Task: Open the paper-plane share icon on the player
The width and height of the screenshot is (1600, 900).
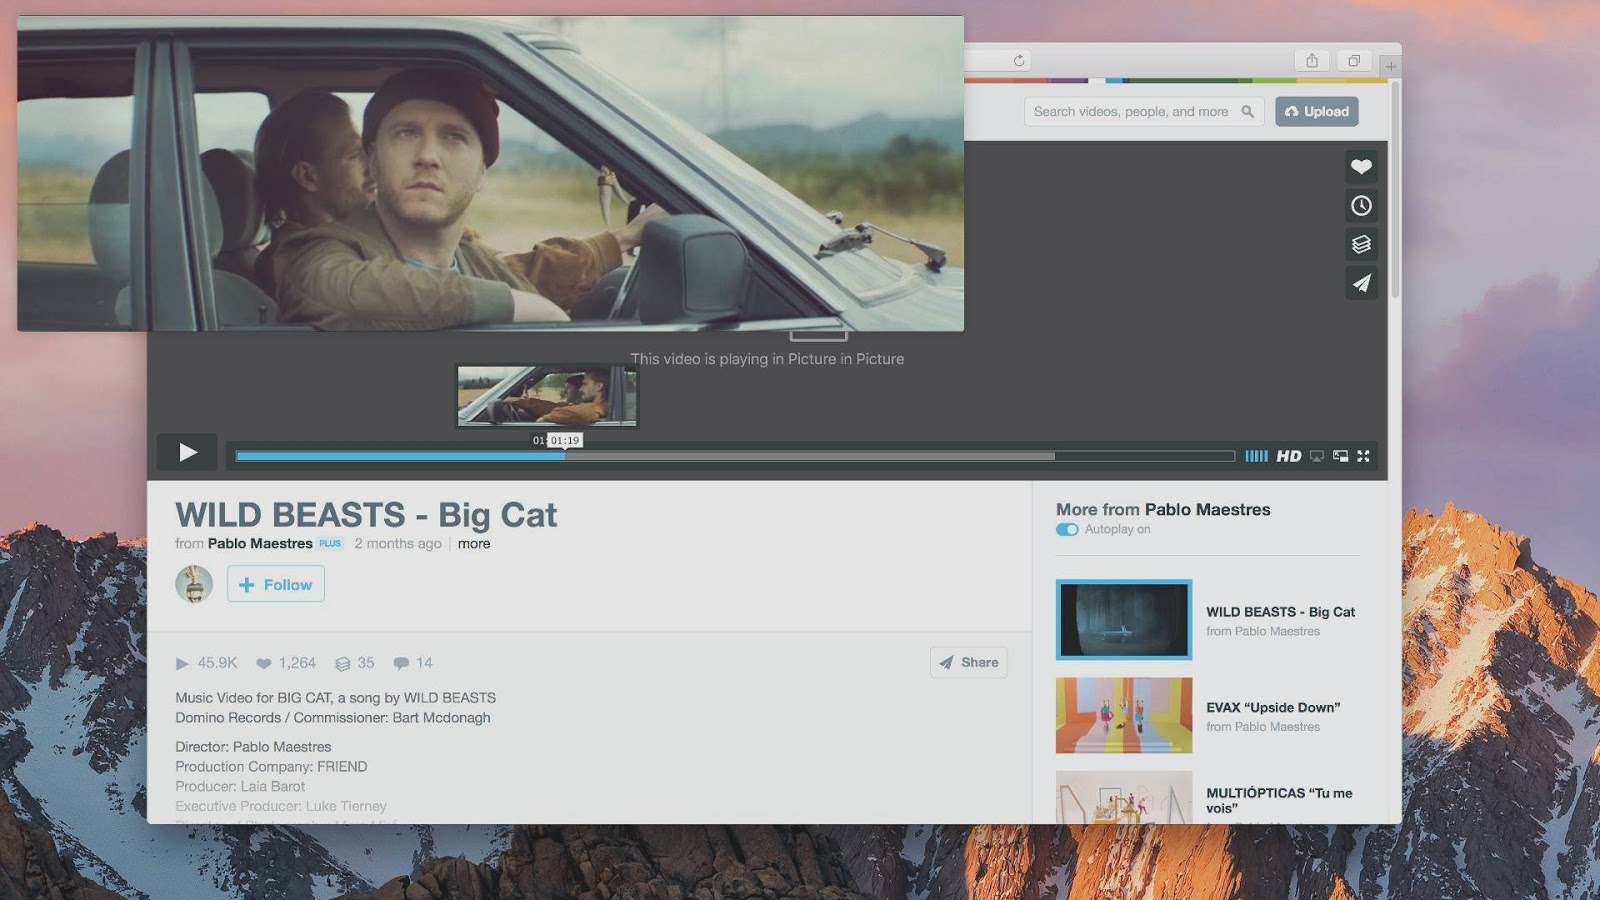Action: click(1361, 283)
